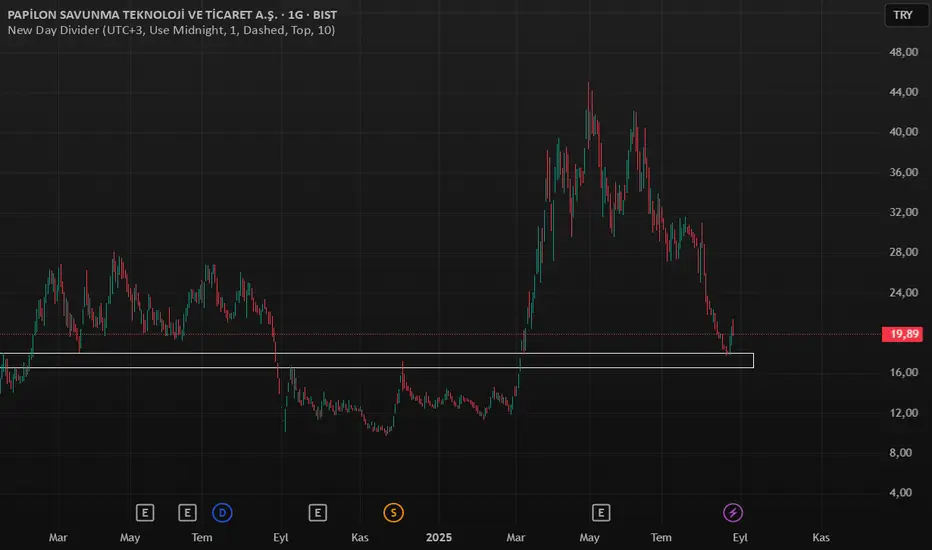Click the 19,89 current price label
Screen dimensions: 932x550
tap(902, 334)
